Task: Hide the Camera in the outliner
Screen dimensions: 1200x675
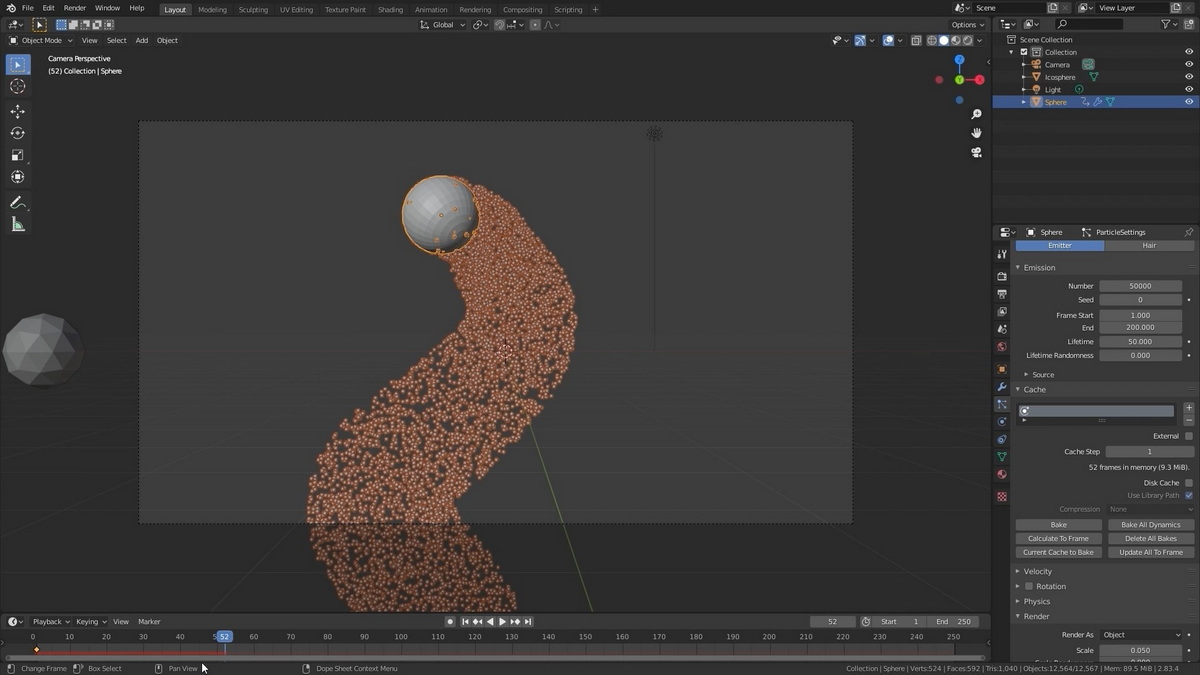Action: [x=1189, y=64]
